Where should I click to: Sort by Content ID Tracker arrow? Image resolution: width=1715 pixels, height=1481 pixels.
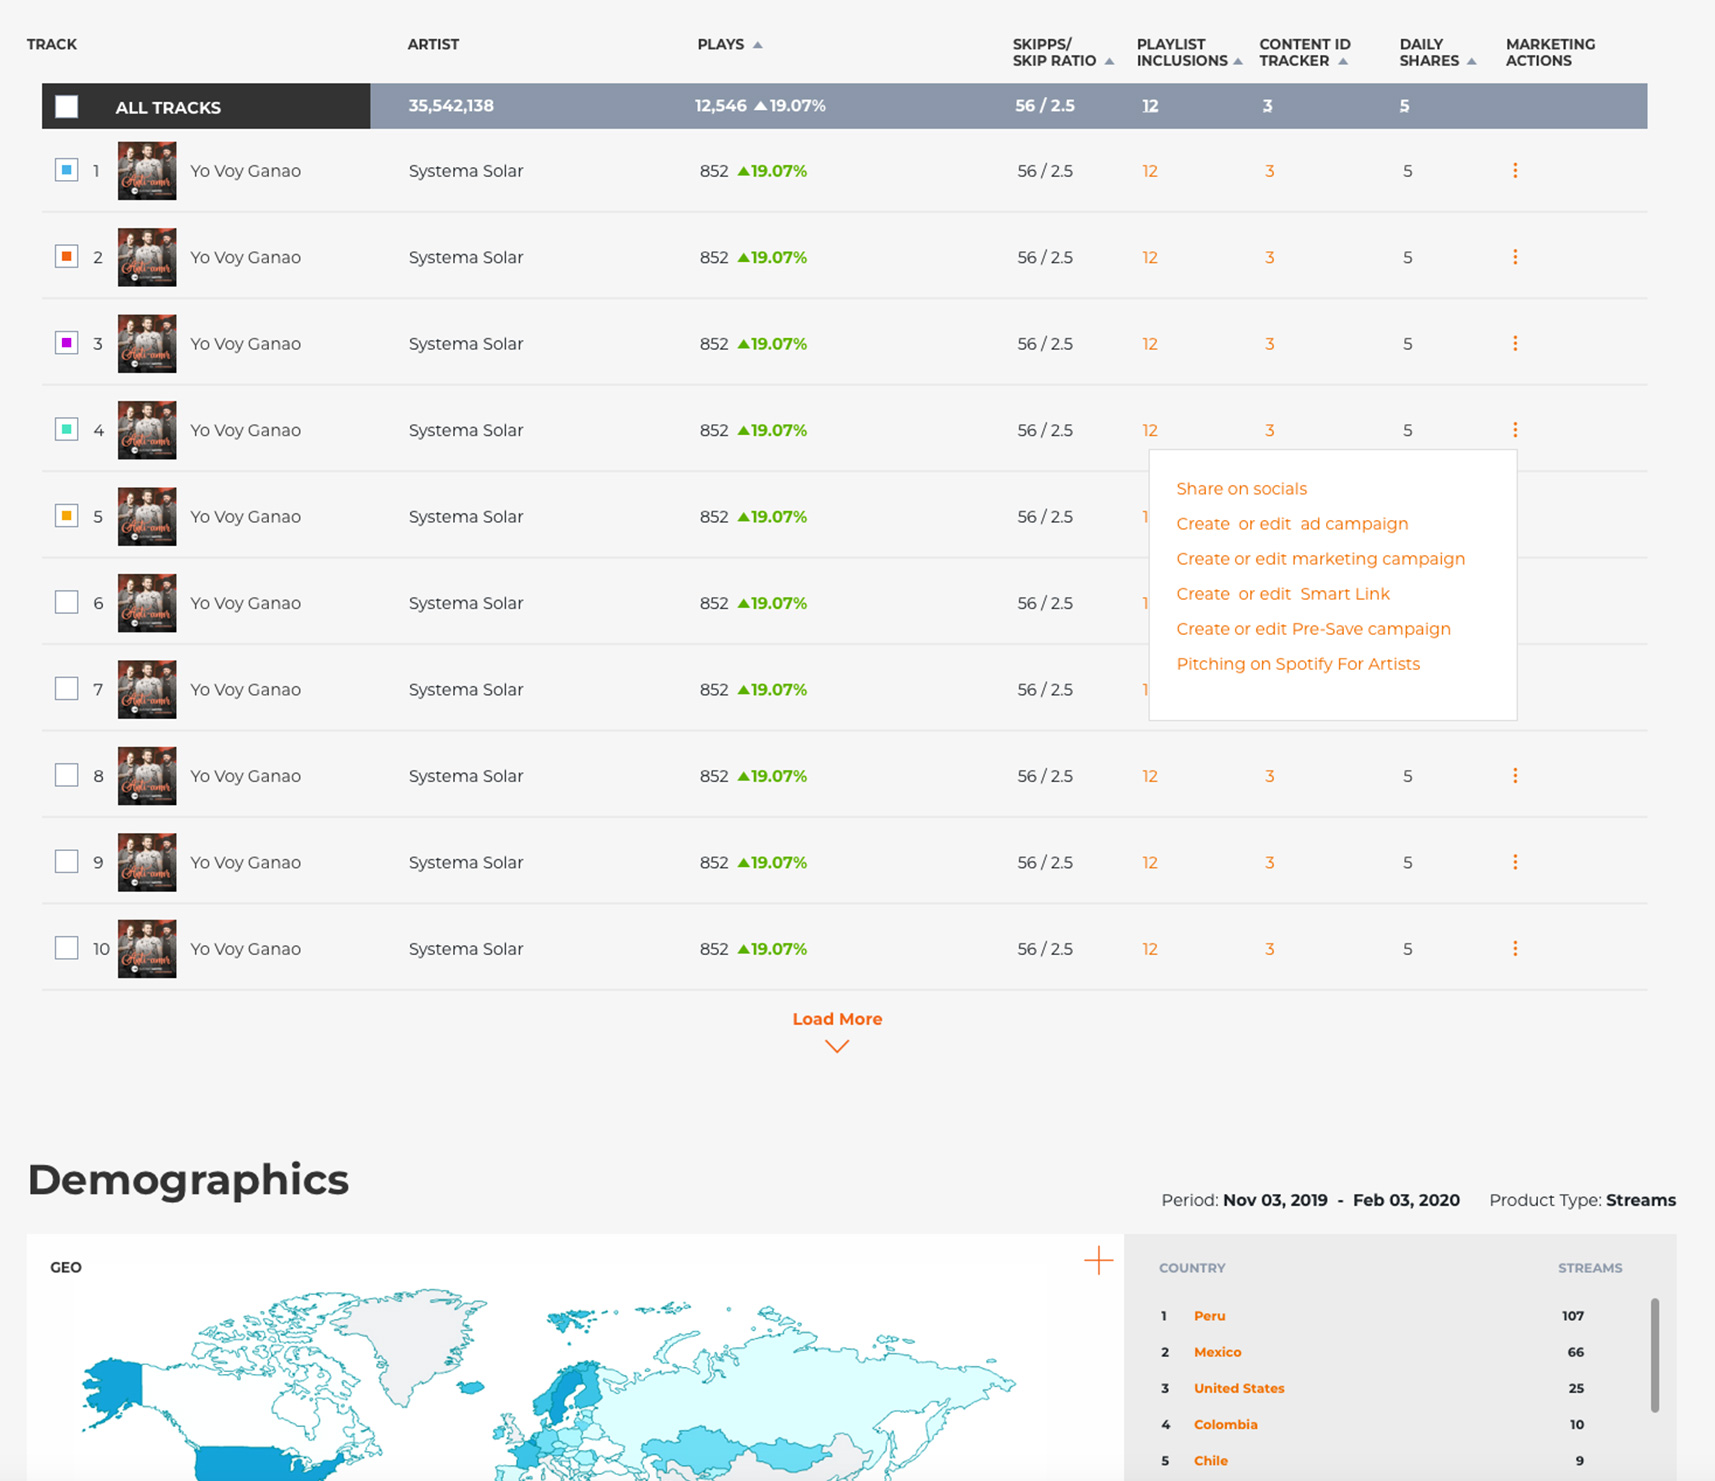1343,62
